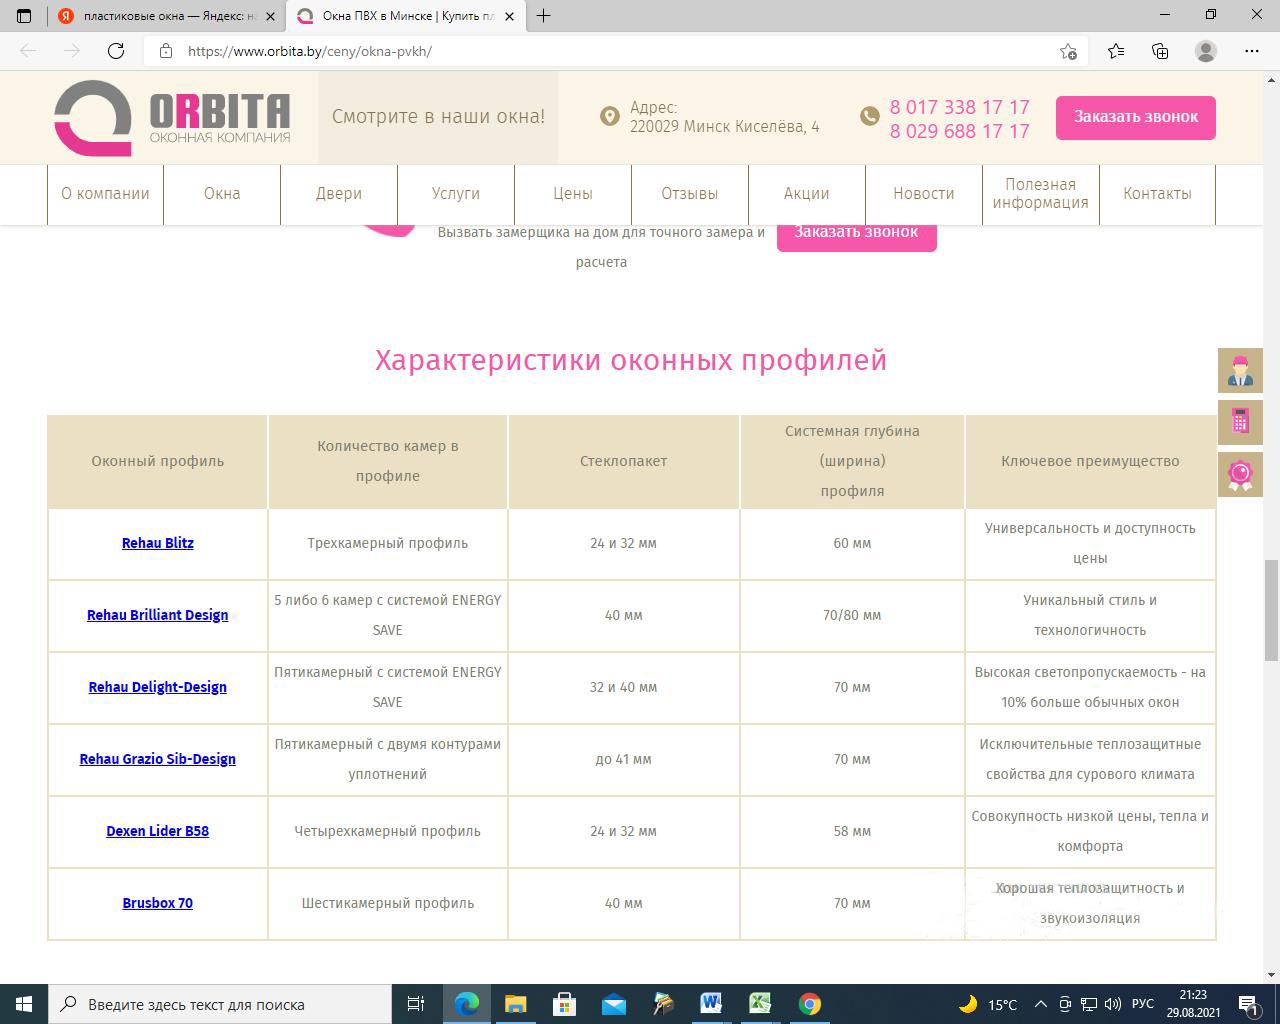Viewport: 1280px width, 1024px height.
Task: Add this page to favorites star icon
Action: (1068, 51)
